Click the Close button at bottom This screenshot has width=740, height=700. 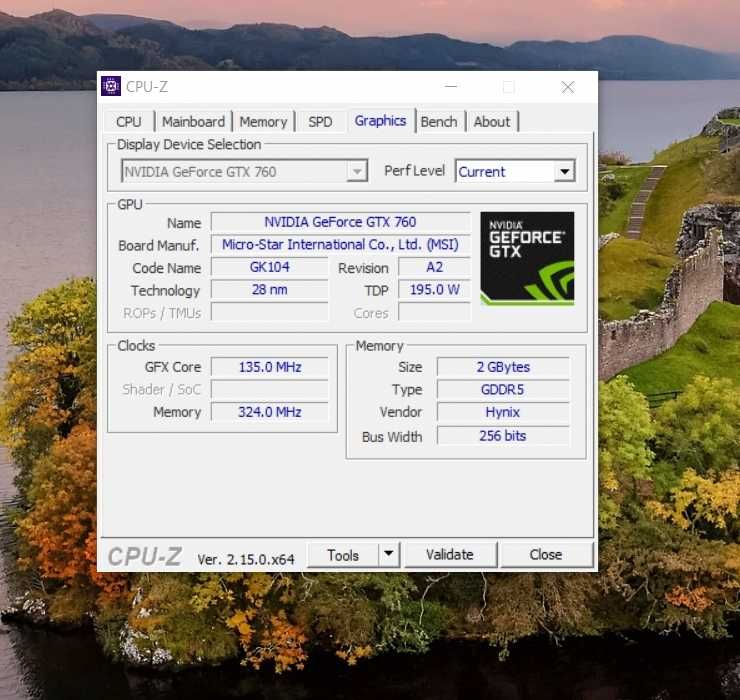[x=546, y=555]
